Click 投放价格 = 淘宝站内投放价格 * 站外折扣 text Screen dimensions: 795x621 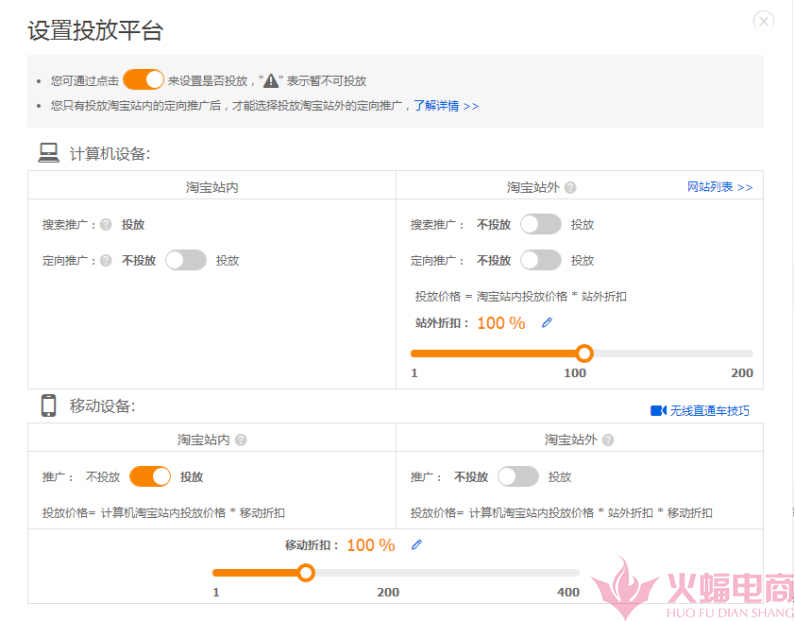tap(521, 297)
